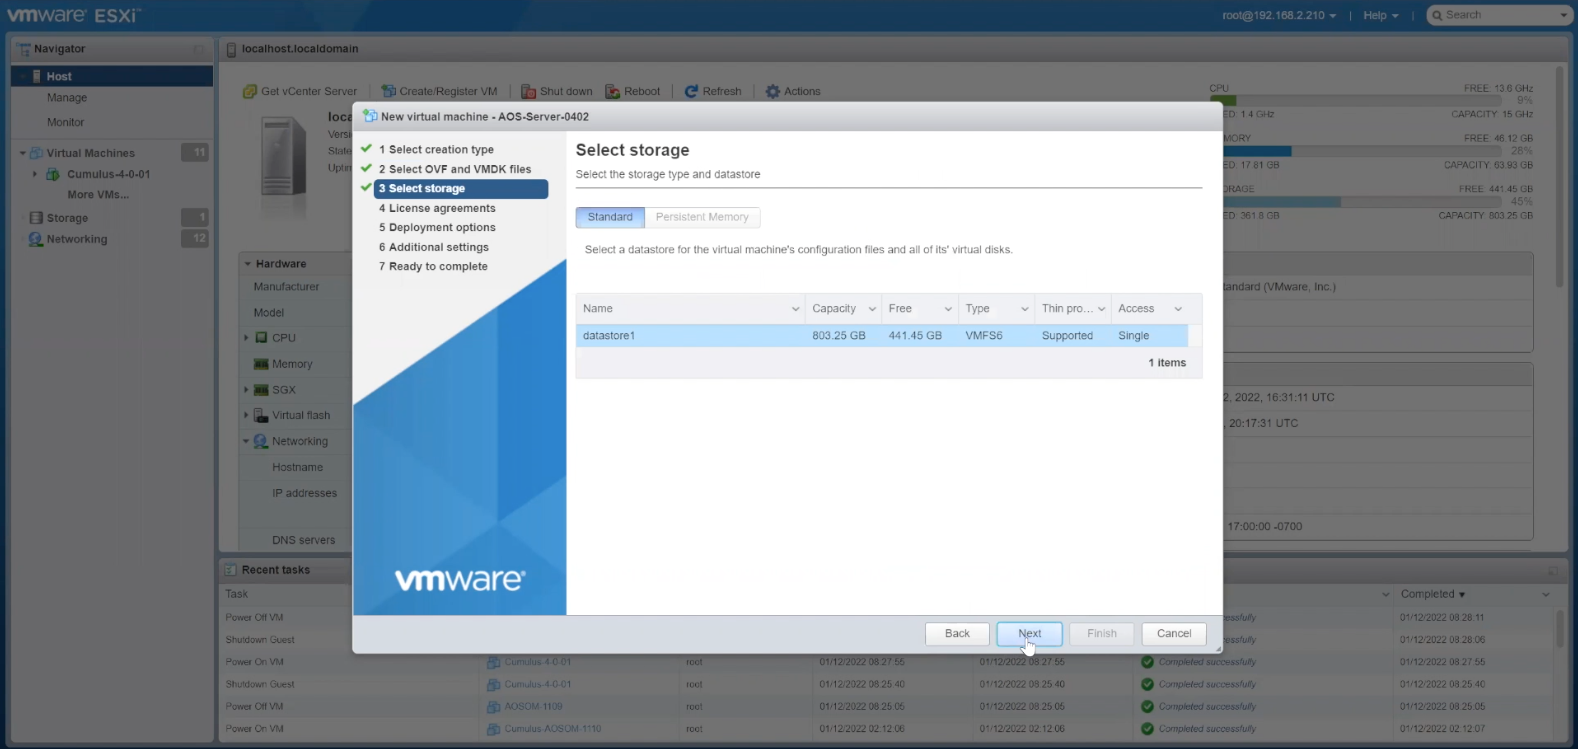The image size is (1578, 749).
Task: Click the Networking icon in Navigator
Action: point(36,239)
